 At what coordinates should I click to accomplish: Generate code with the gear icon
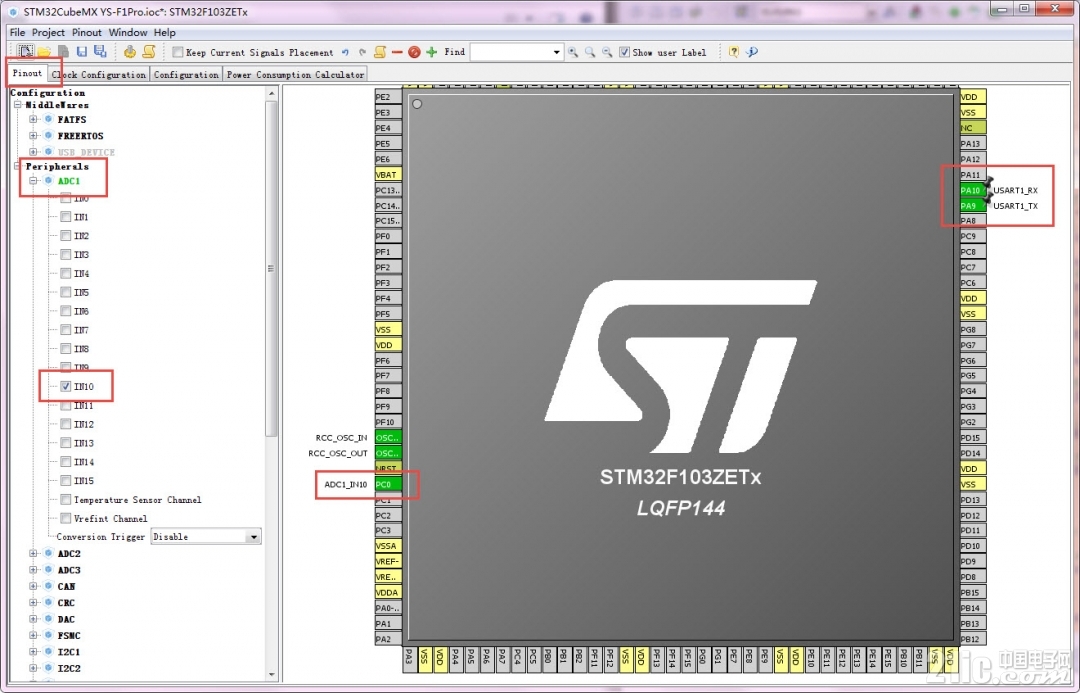(129, 52)
